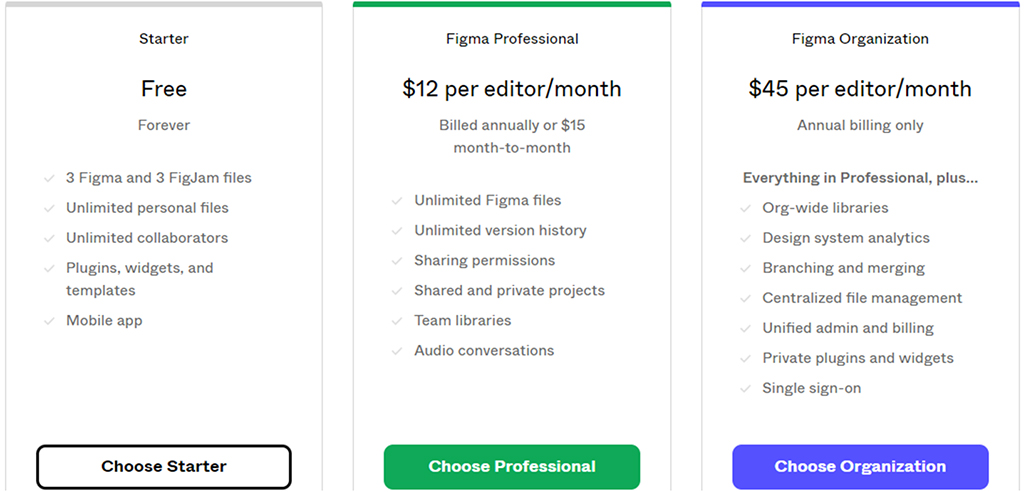1024x492 pixels.
Task: Click Everything in Professional, plus text
Action: pos(860,178)
